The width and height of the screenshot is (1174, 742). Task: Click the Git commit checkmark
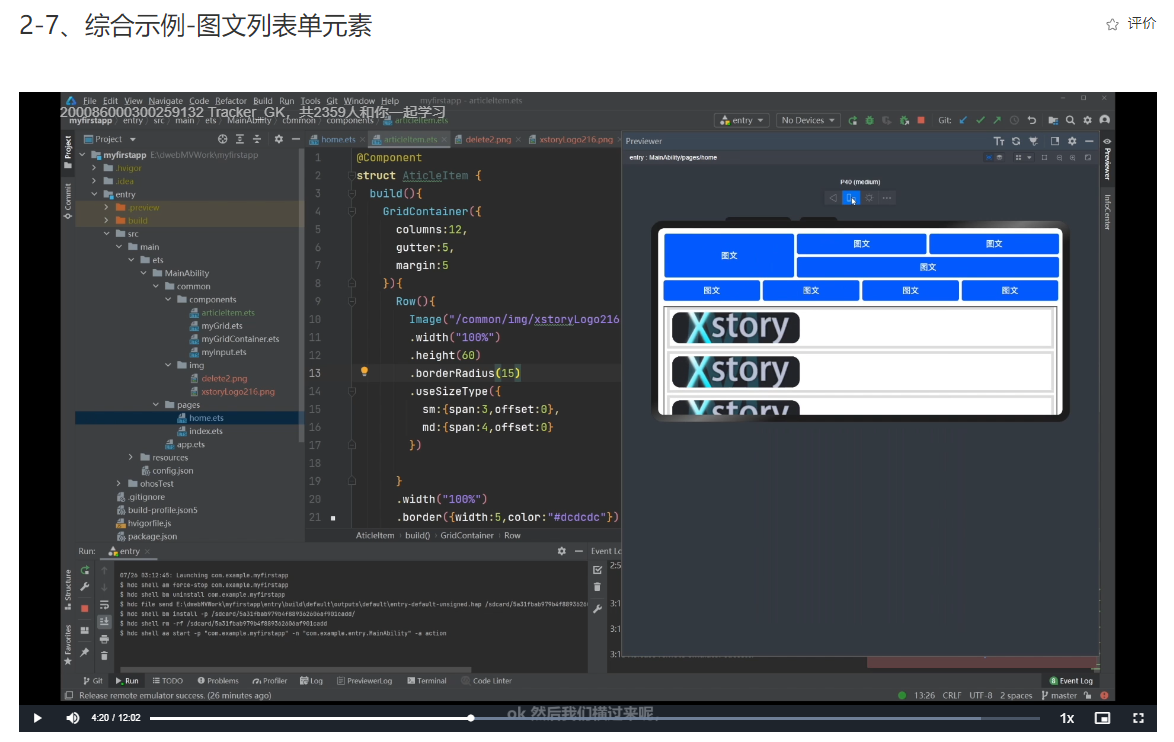(980, 120)
